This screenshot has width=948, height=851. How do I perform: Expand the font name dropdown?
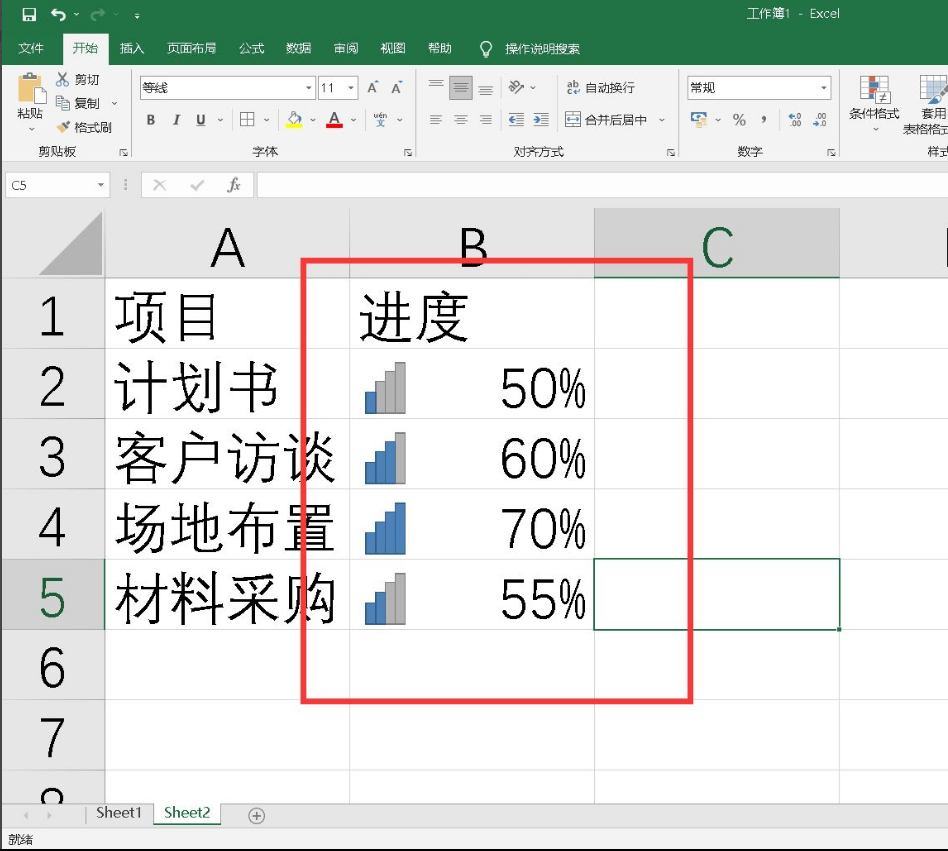pos(309,88)
